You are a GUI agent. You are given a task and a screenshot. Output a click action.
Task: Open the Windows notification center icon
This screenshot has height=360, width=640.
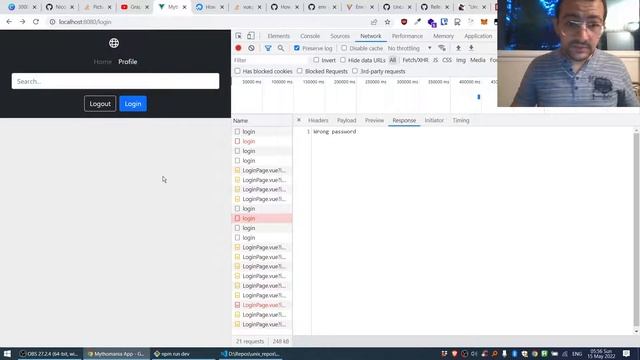coord(627,354)
